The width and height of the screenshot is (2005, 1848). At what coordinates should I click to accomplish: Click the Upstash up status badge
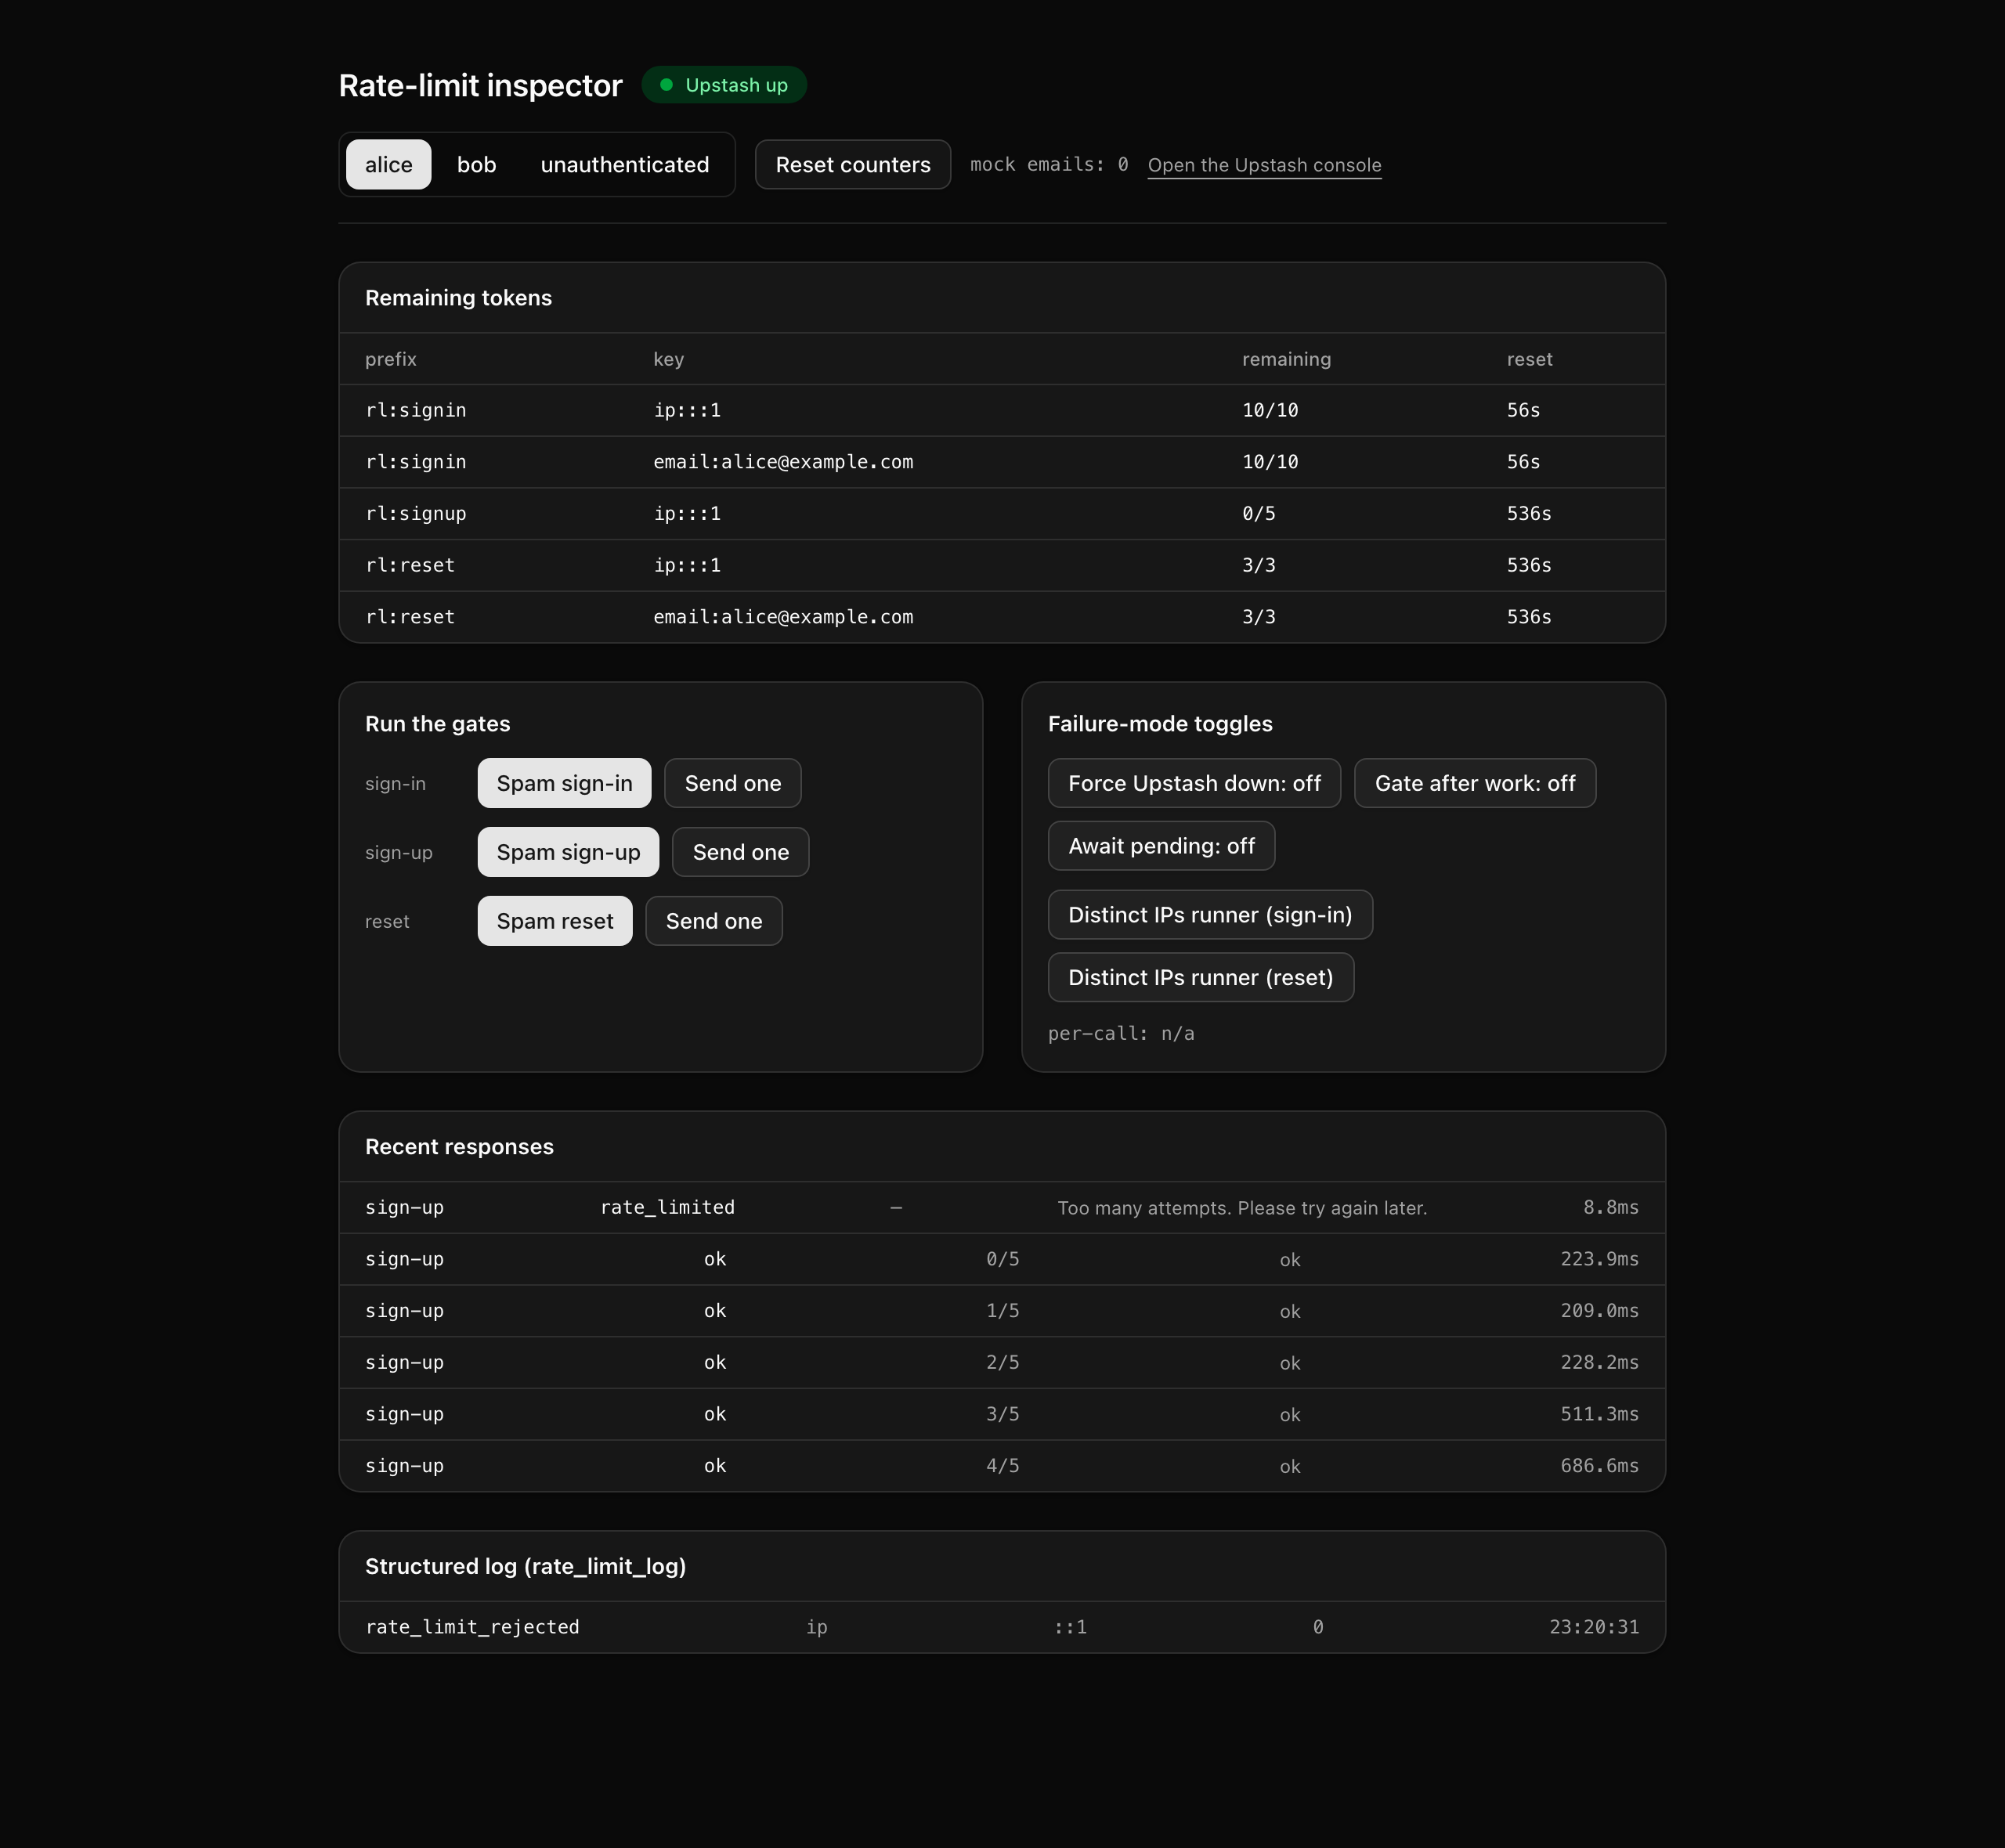pos(724,85)
